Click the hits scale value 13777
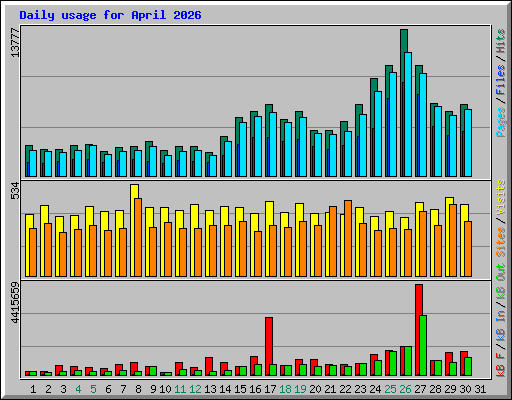The height and width of the screenshot is (400, 512). tap(15, 42)
